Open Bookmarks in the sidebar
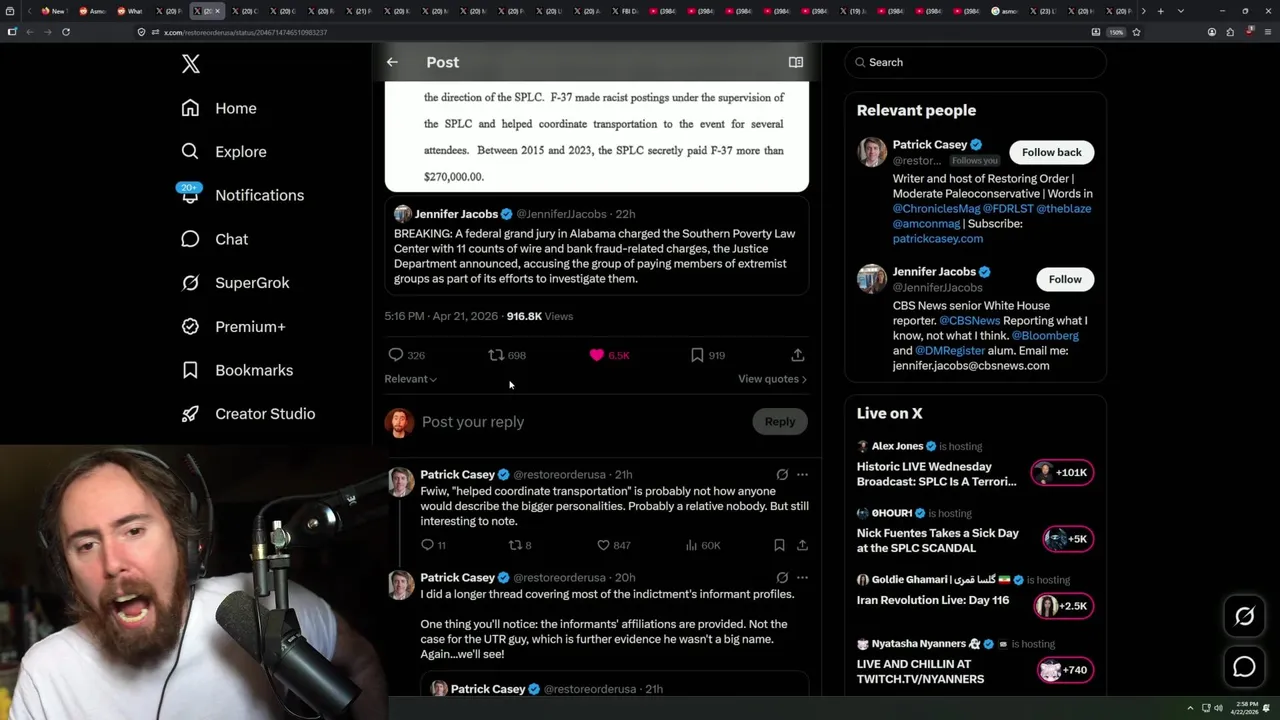 (237, 370)
